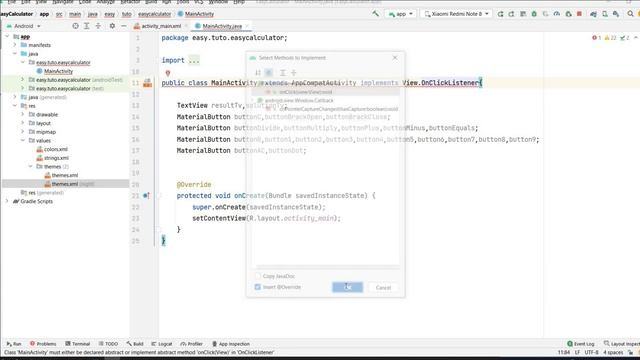Open the Build tool window tab

[135, 344]
